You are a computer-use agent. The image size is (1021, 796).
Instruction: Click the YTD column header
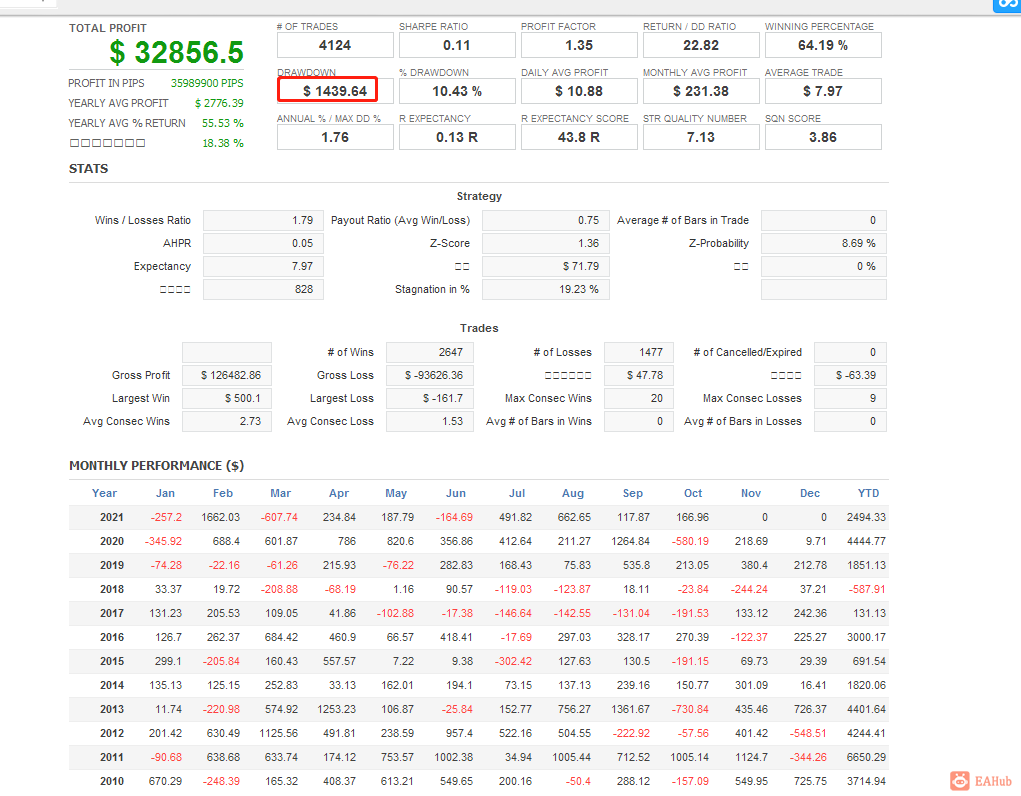[x=868, y=493]
